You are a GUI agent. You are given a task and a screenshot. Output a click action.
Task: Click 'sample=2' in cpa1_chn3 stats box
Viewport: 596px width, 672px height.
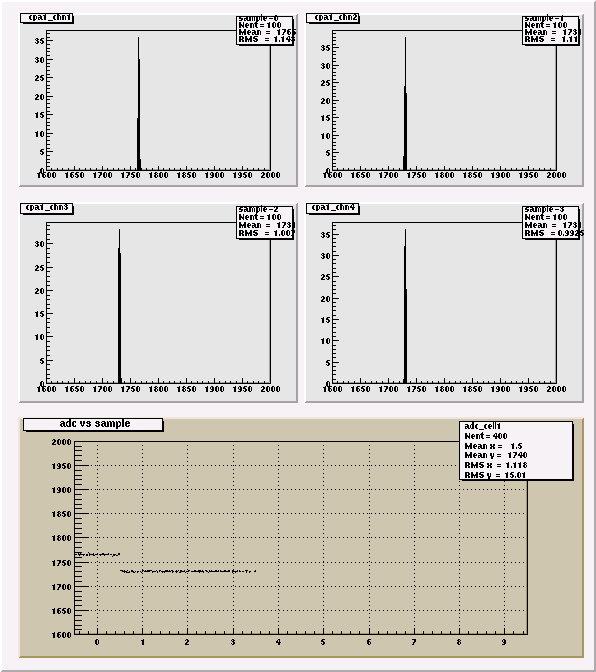(259, 209)
